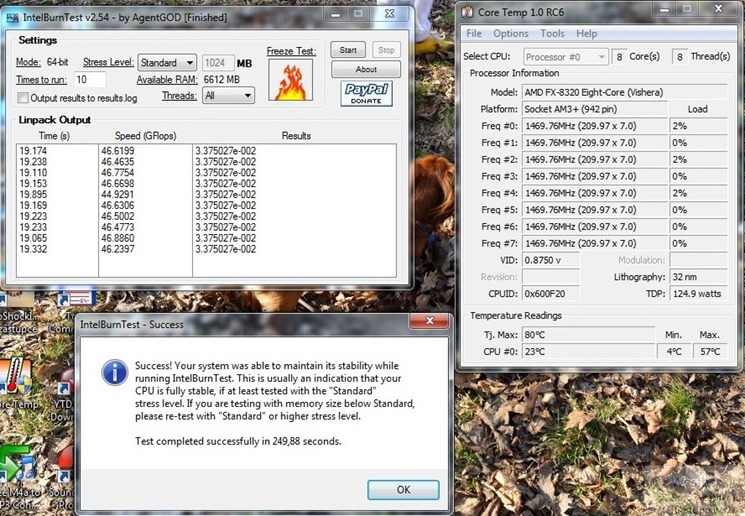Click the Core(s) count box showing 8
745x516 pixels.
click(x=619, y=57)
